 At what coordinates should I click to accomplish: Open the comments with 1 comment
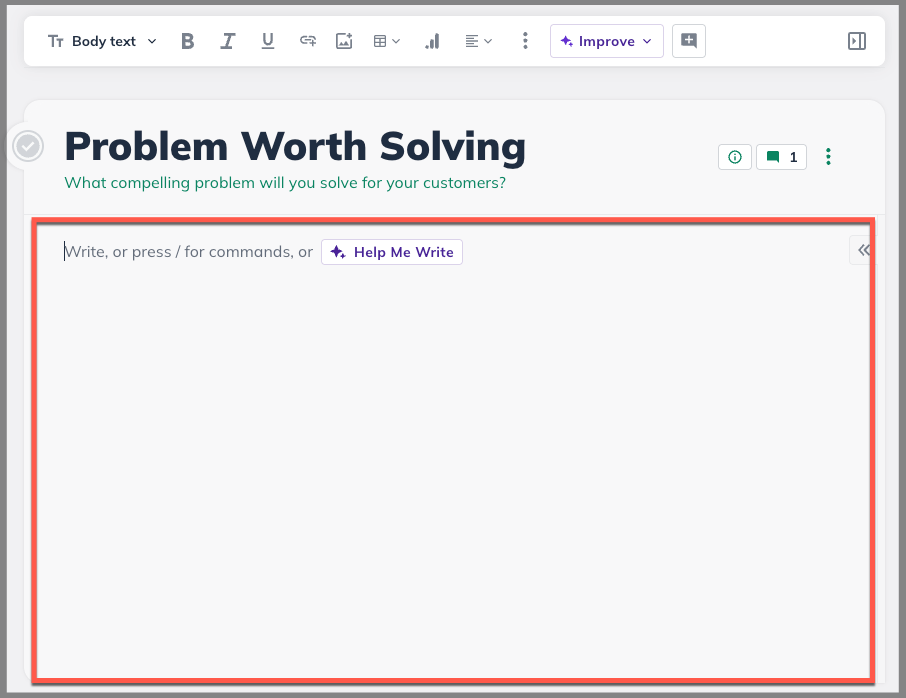tap(781, 157)
